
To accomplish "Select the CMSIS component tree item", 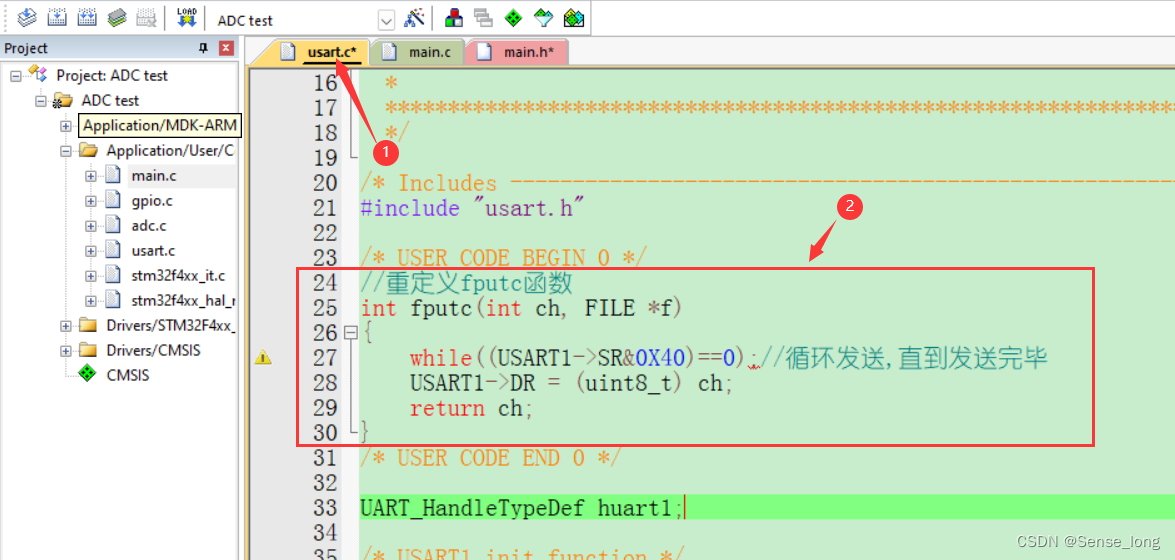I will point(127,376).
